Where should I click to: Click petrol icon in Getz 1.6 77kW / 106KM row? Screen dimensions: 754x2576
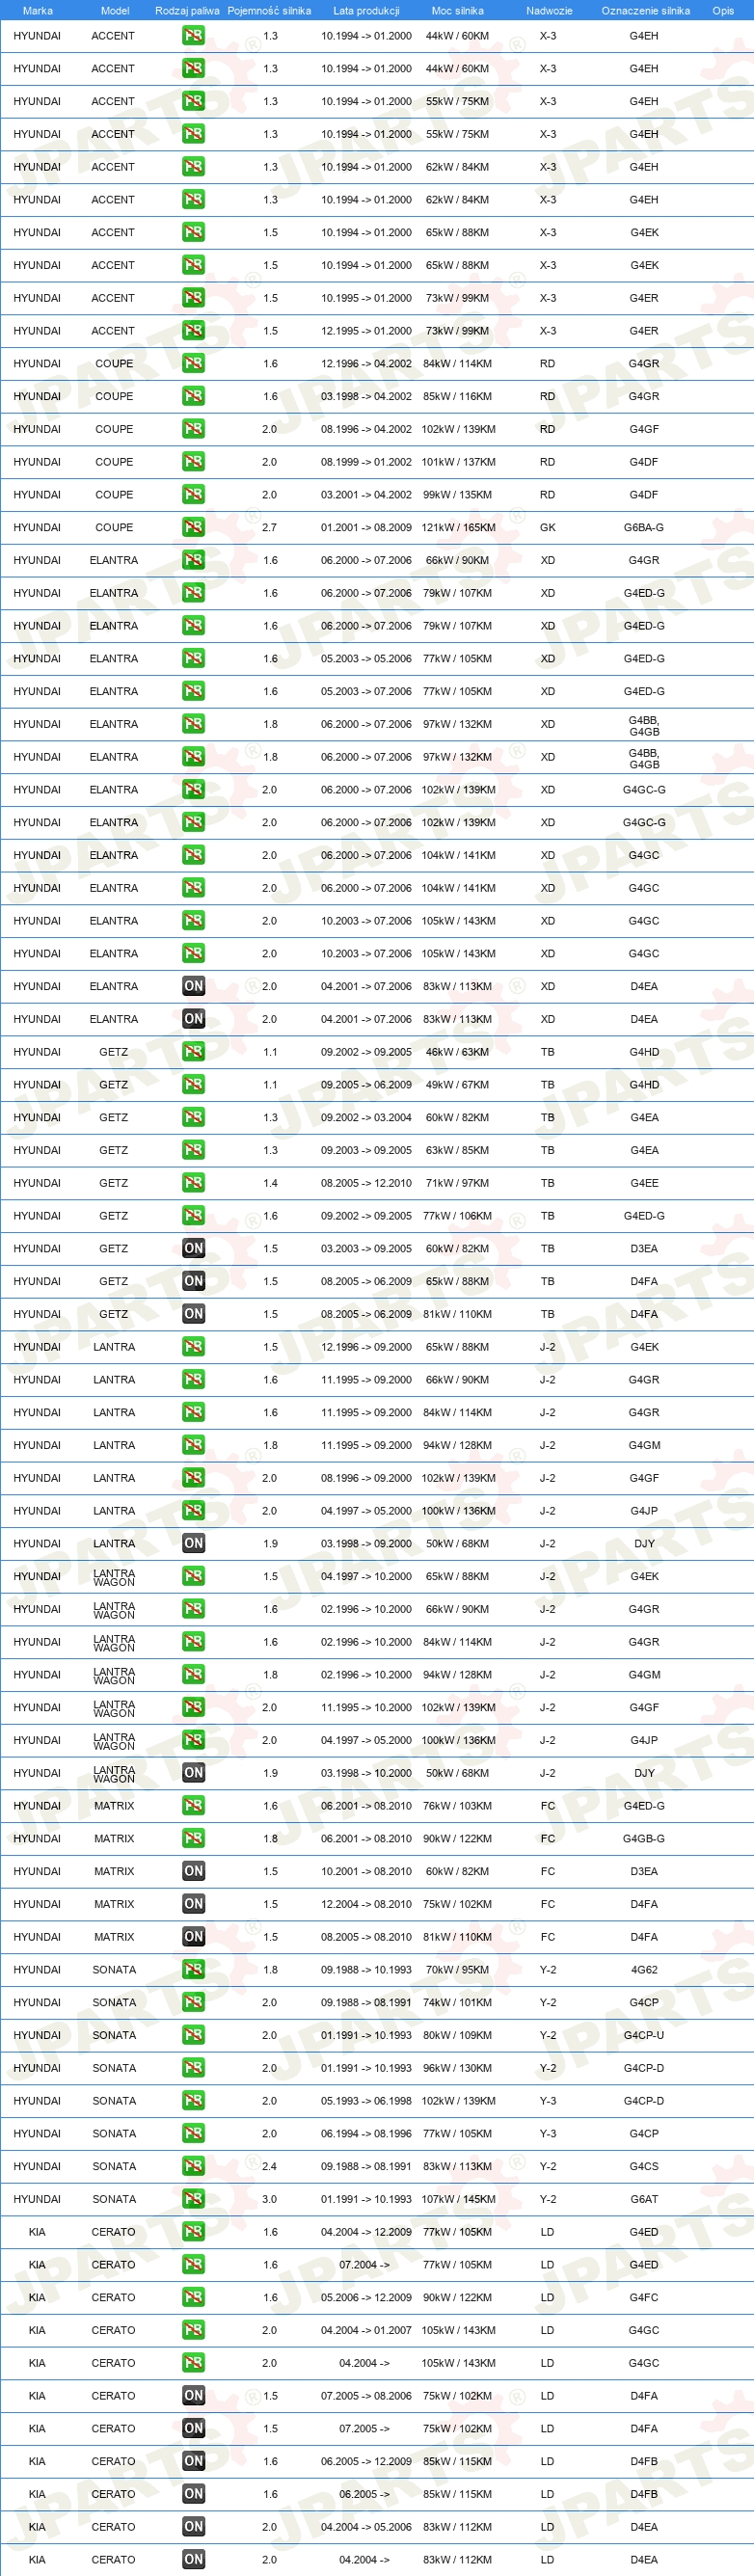[x=193, y=1216]
